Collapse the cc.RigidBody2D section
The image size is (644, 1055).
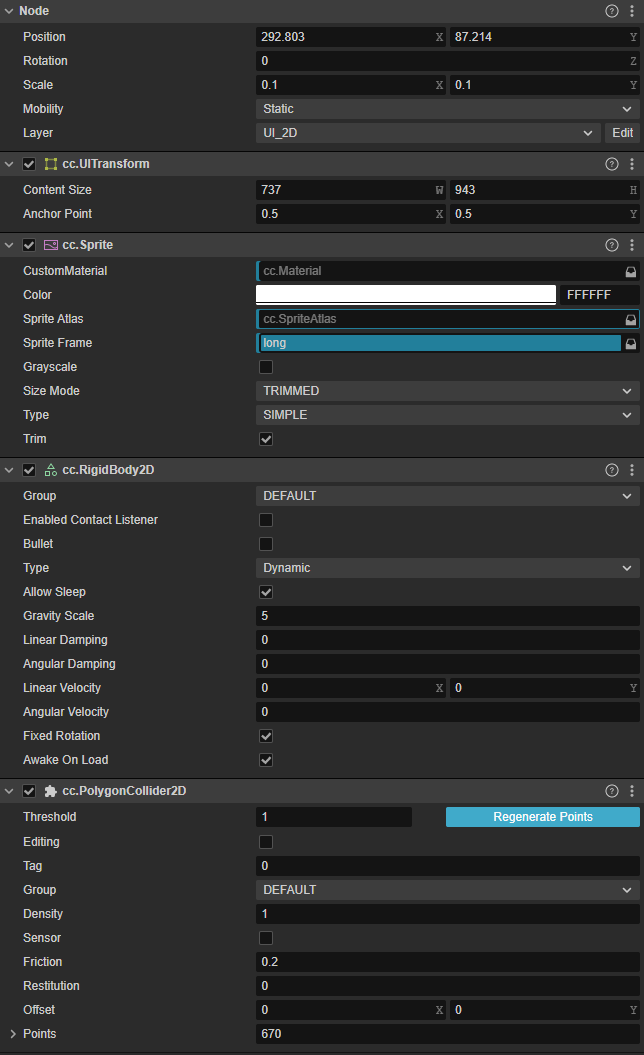(10, 470)
